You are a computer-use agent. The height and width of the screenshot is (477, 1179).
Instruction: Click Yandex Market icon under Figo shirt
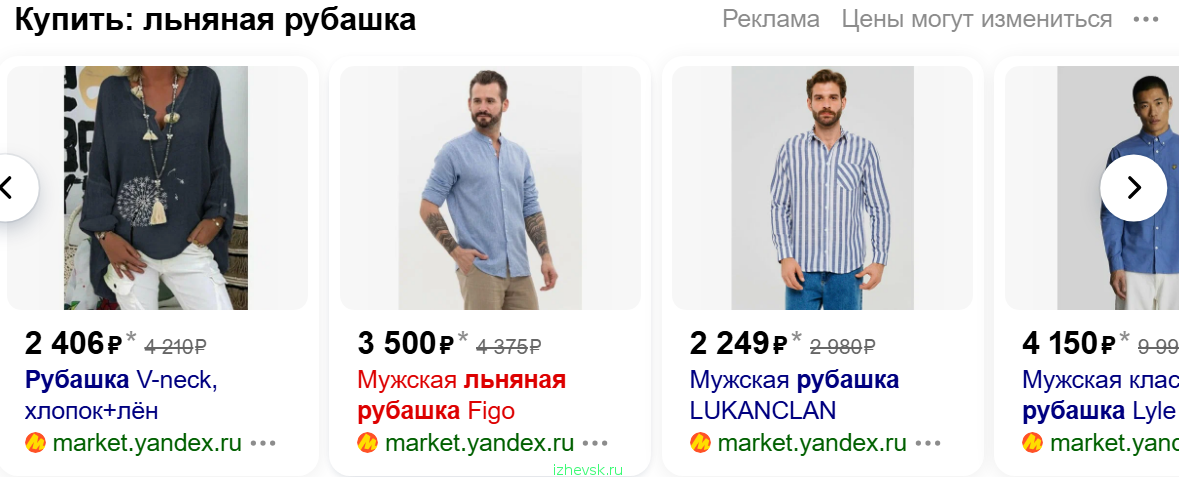pyautogui.click(x=368, y=442)
